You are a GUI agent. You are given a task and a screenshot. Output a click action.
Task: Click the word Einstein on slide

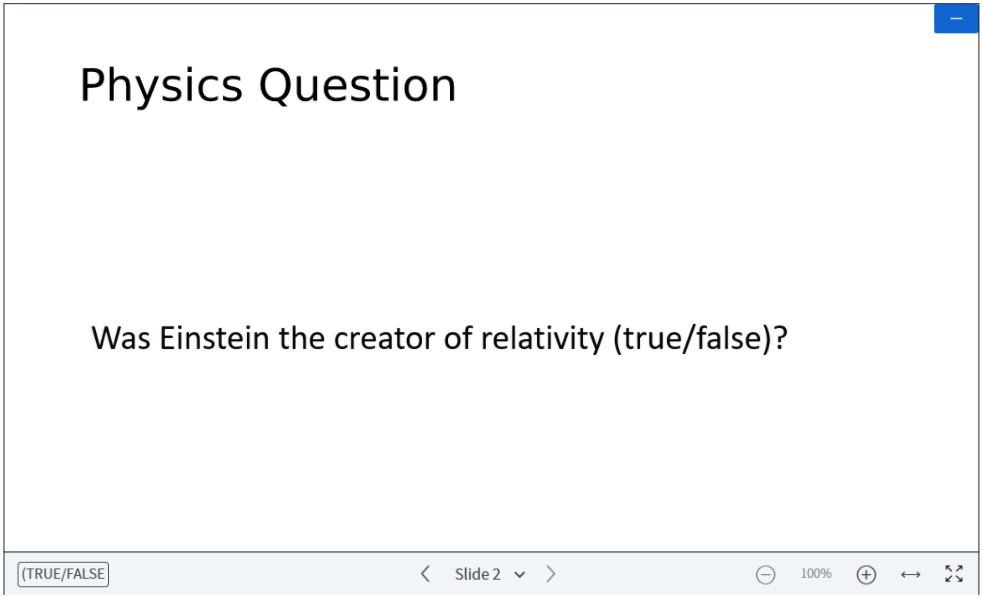(x=214, y=338)
